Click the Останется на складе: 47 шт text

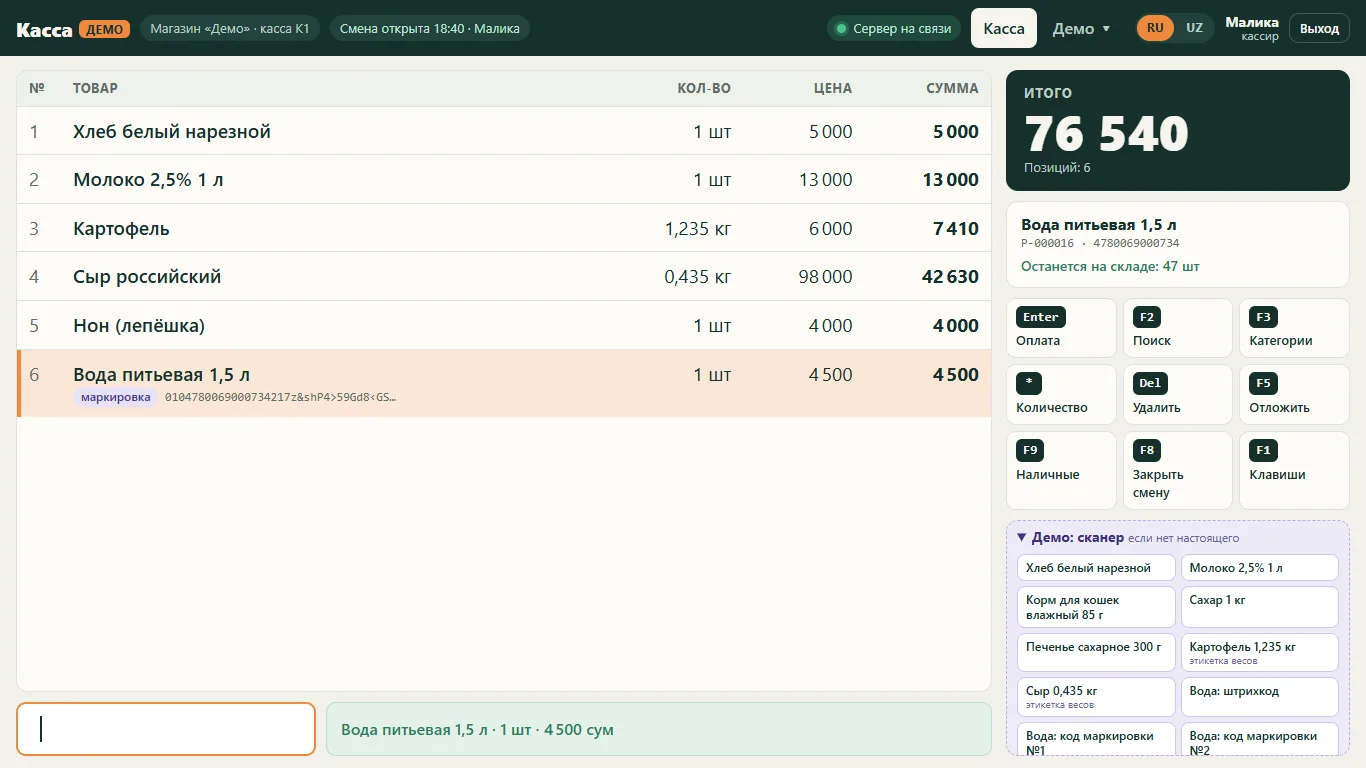coord(1110,267)
